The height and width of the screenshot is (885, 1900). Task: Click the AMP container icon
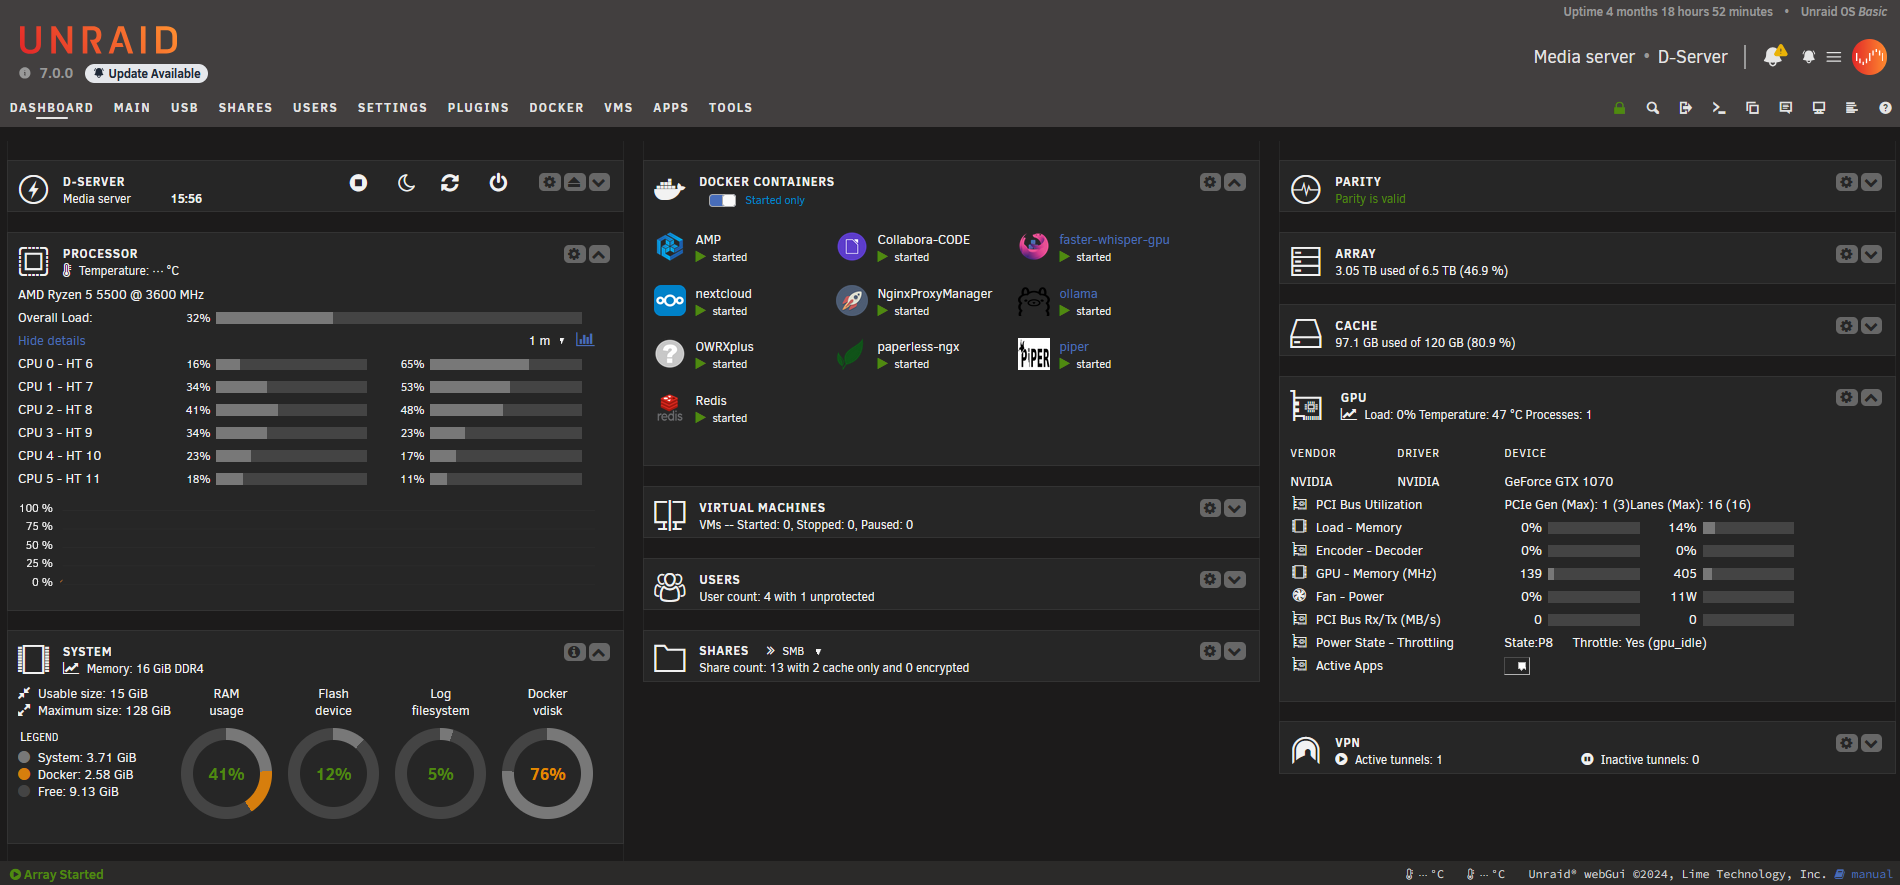click(x=669, y=246)
